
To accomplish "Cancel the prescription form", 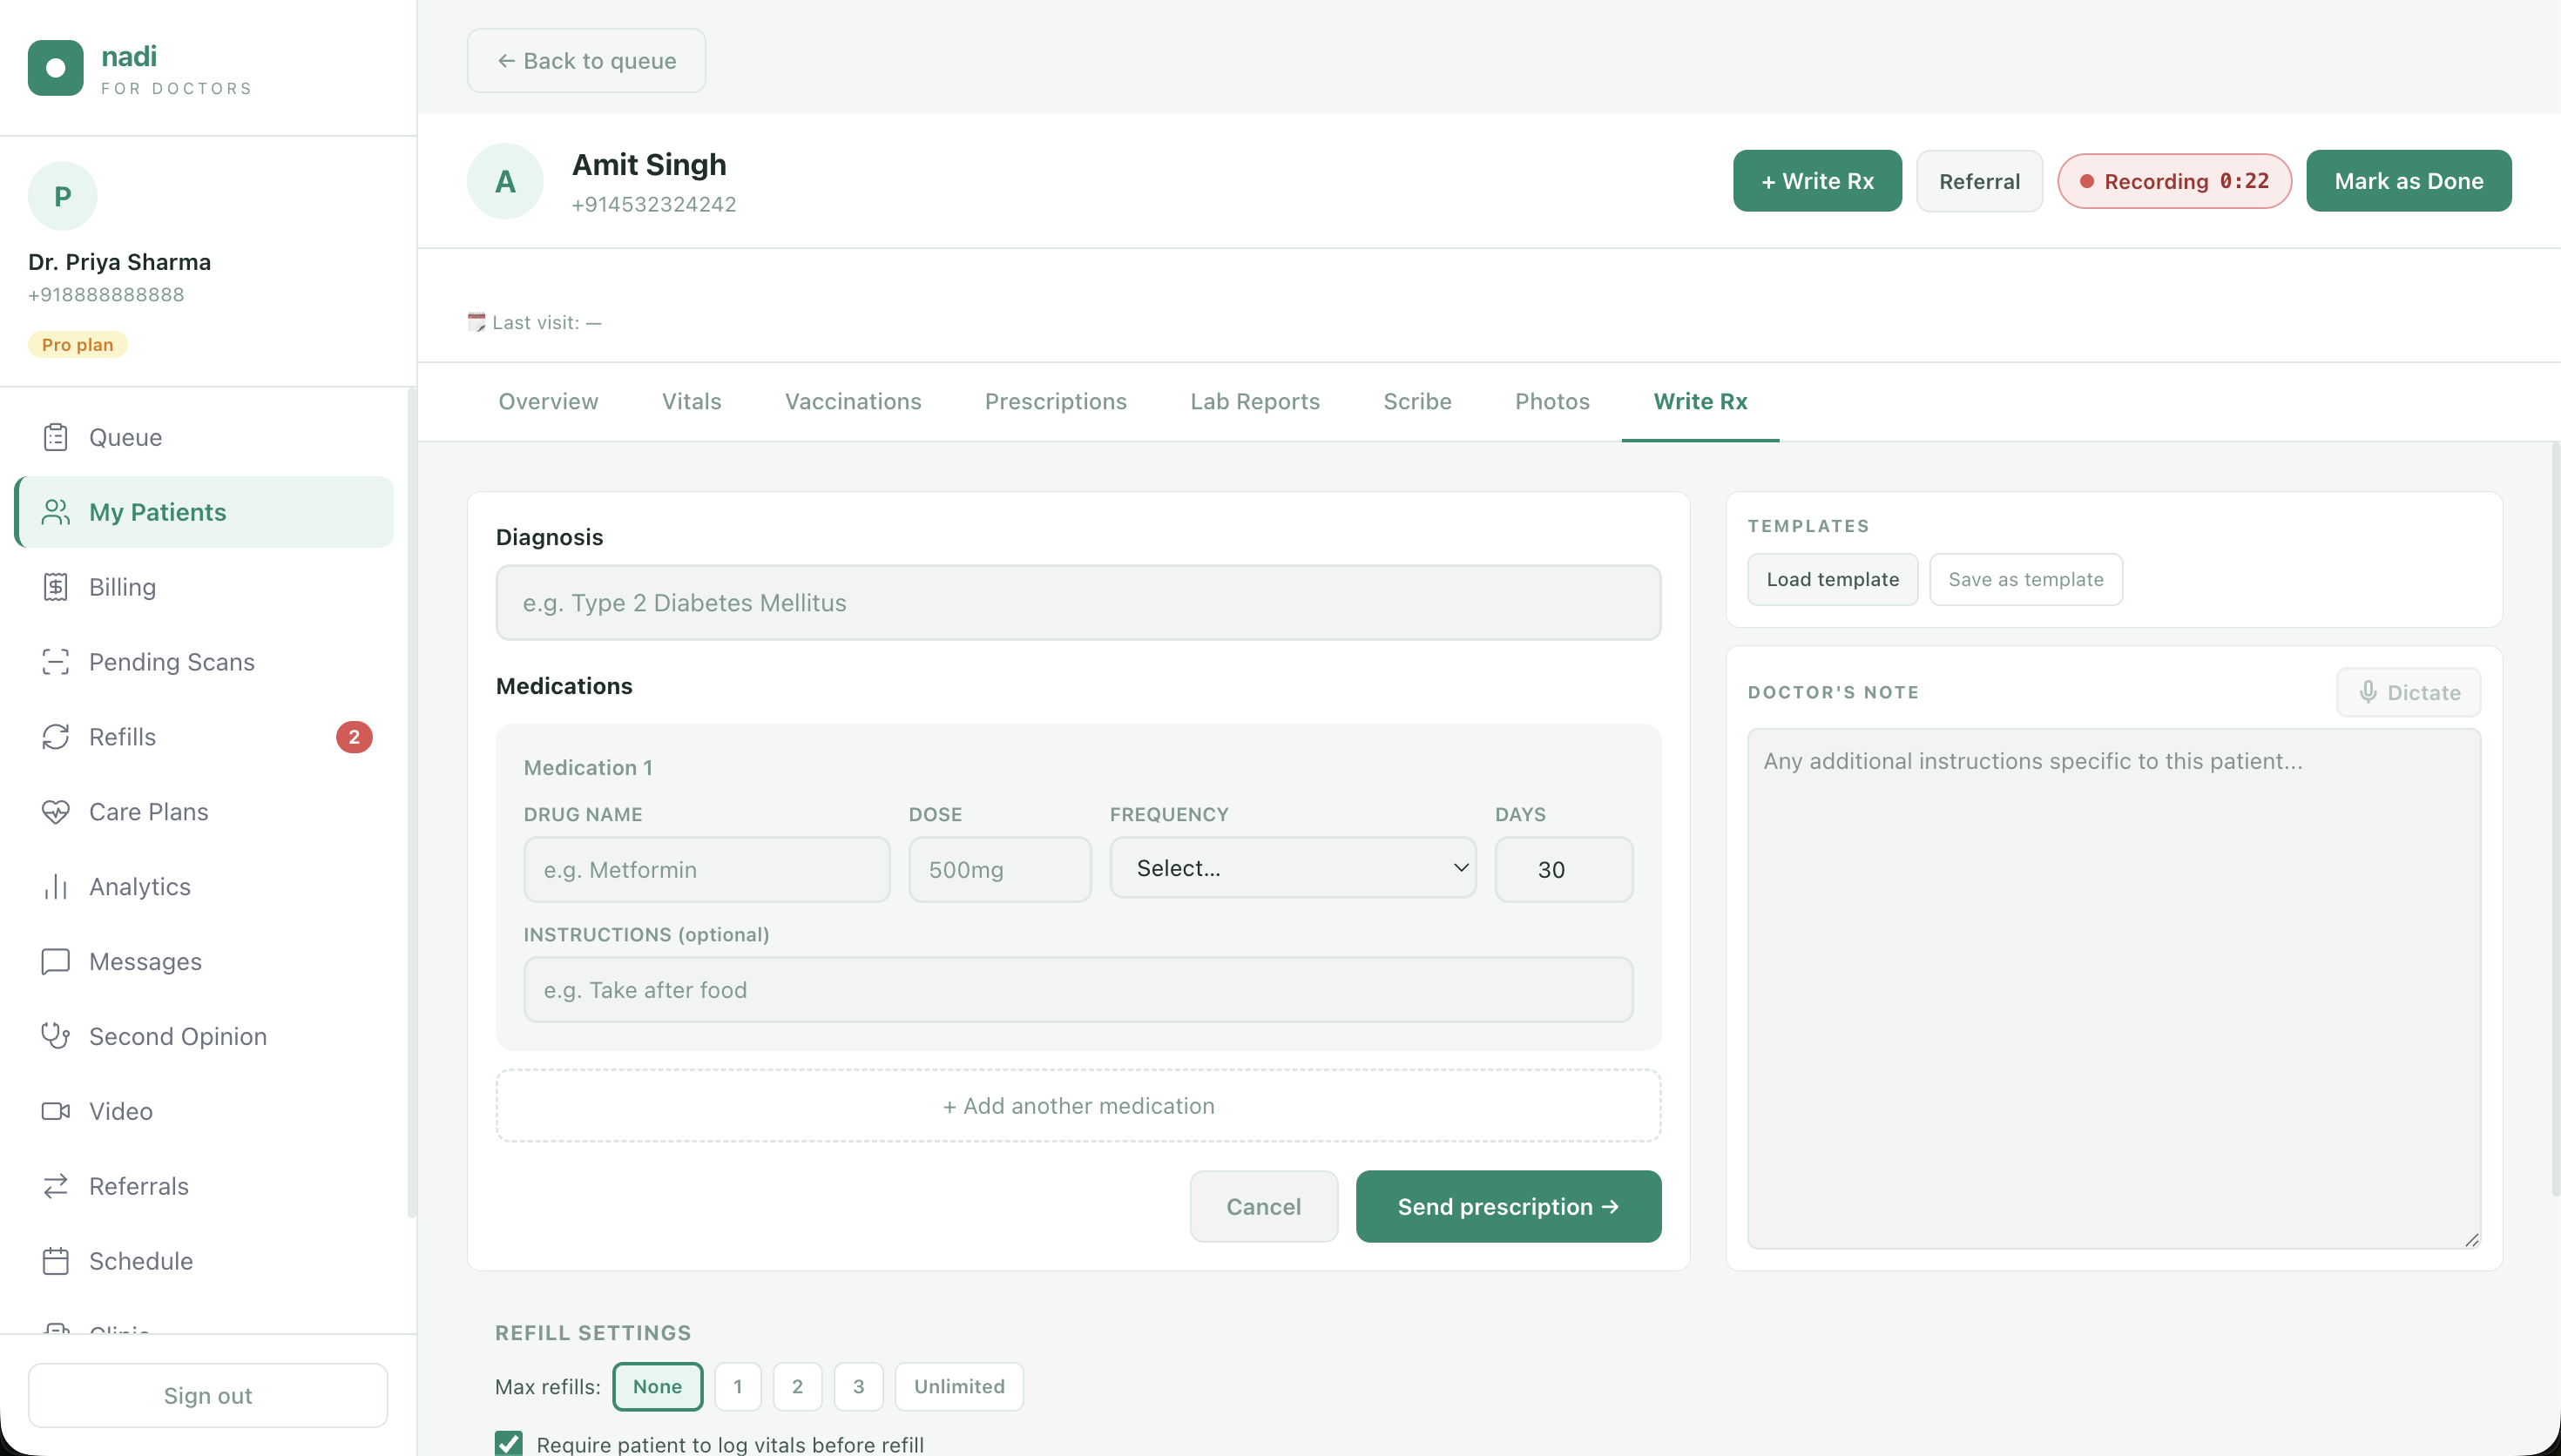I will click(1263, 1206).
